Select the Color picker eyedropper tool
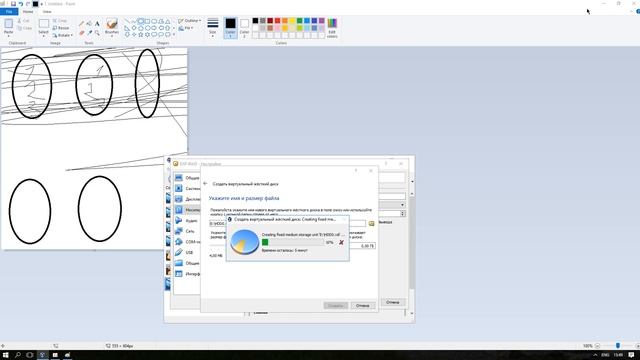The width and height of the screenshot is (640, 360). 89,32
